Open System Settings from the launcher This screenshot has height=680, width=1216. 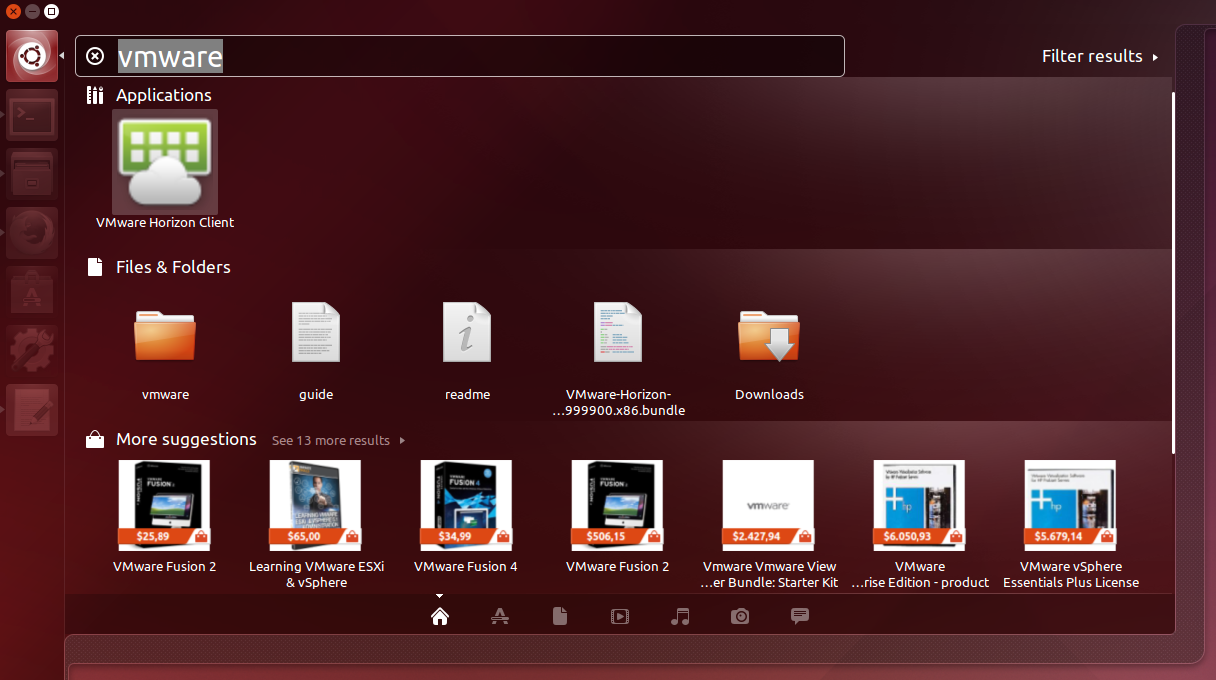[x=32, y=351]
